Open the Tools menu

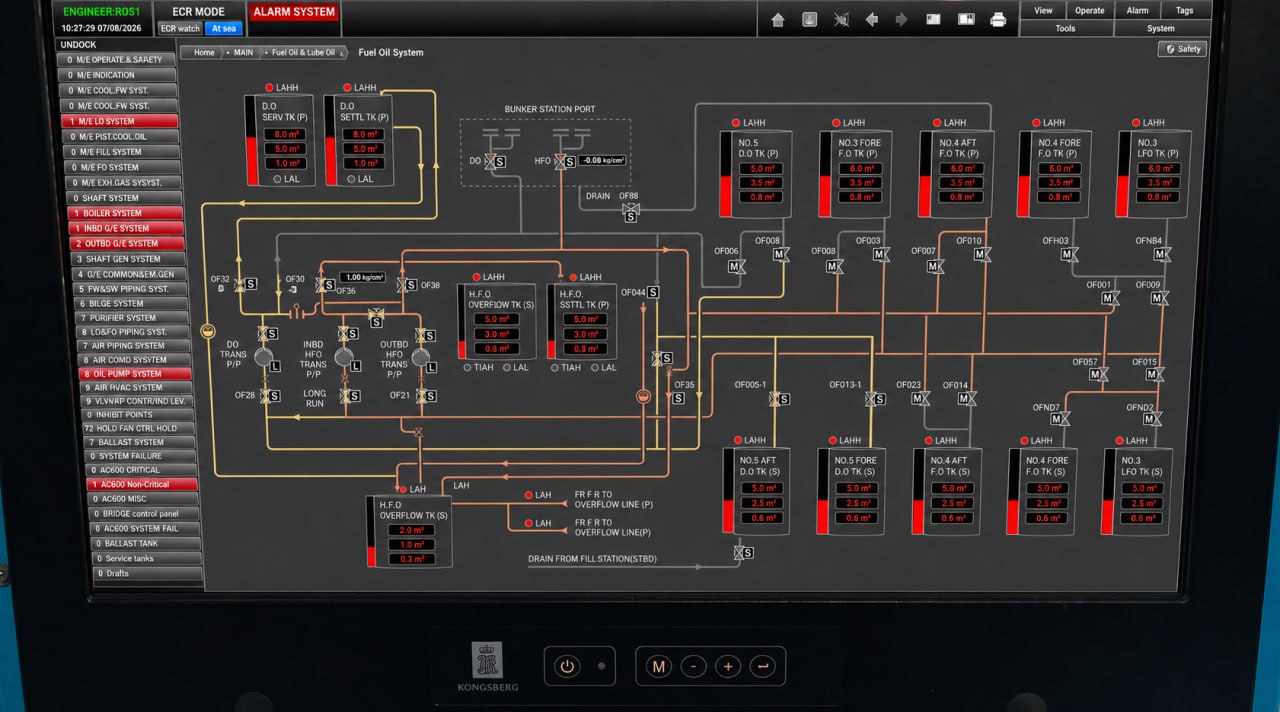pos(1065,28)
